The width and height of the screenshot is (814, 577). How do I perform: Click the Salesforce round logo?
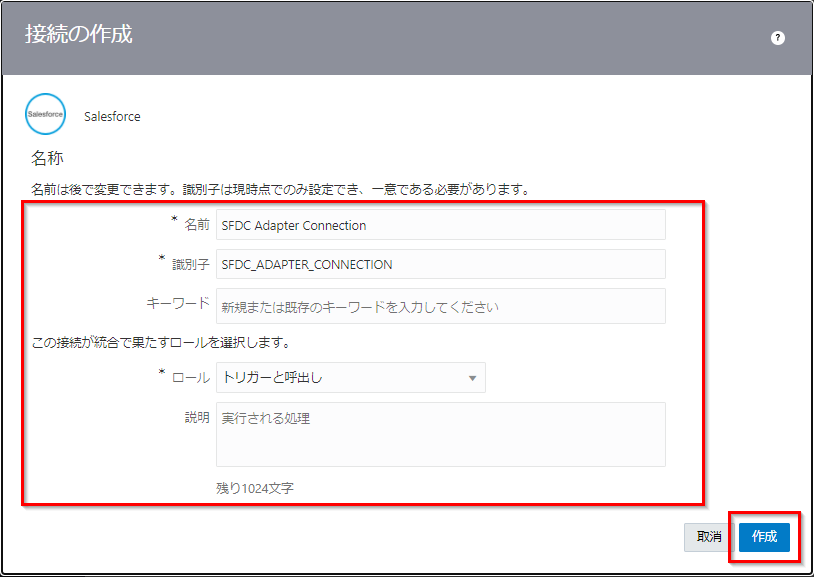pyautogui.click(x=45, y=115)
